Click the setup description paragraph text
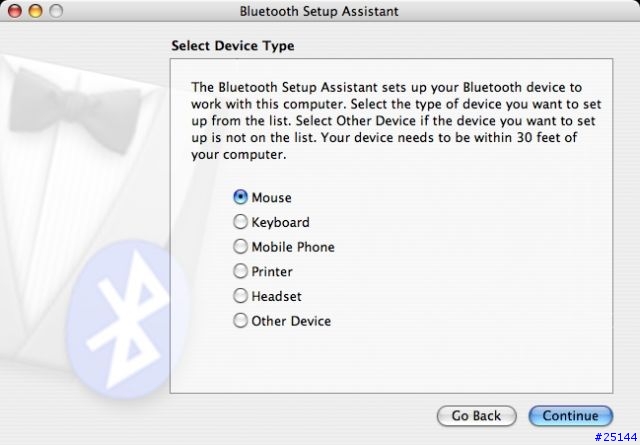The image size is (640, 445). 396,121
